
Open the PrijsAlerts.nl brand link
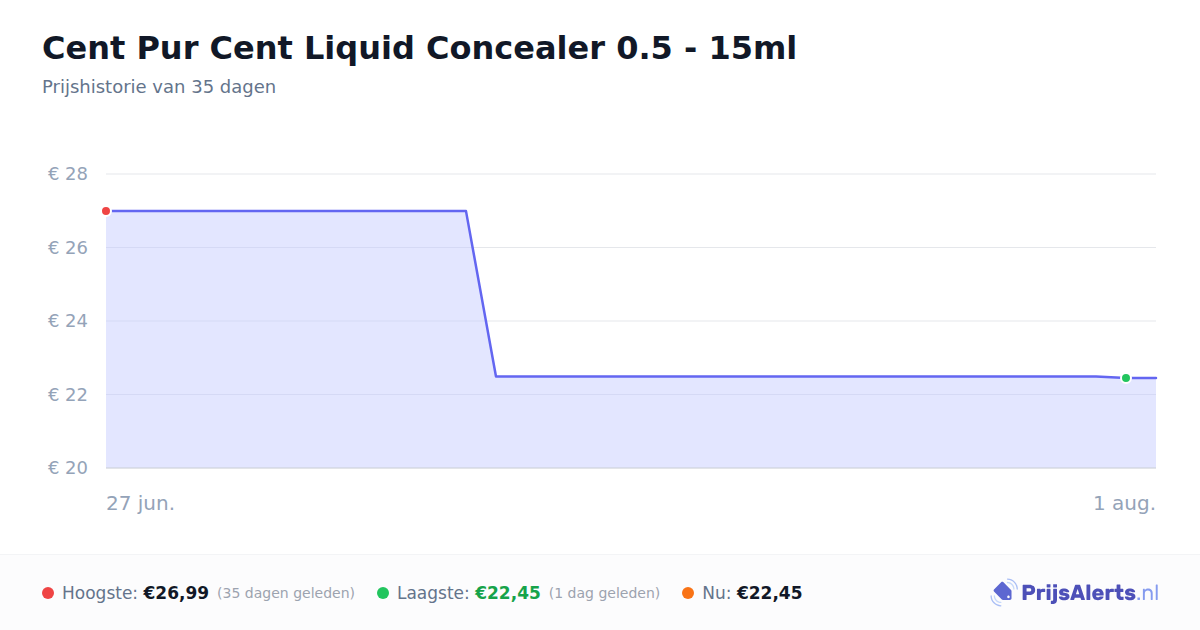pos(1074,593)
